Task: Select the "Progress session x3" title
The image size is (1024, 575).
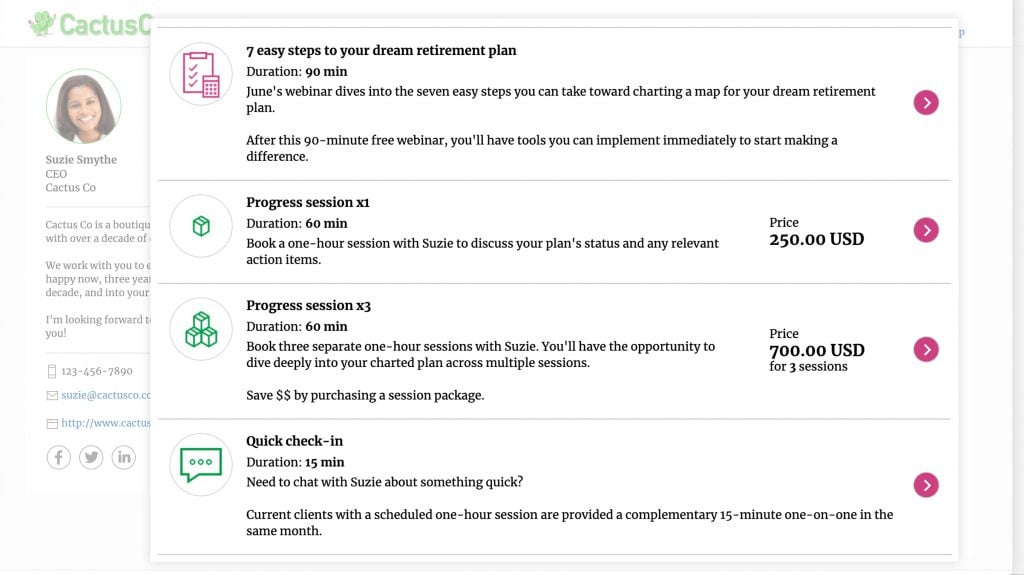Action: click(x=308, y=305)
